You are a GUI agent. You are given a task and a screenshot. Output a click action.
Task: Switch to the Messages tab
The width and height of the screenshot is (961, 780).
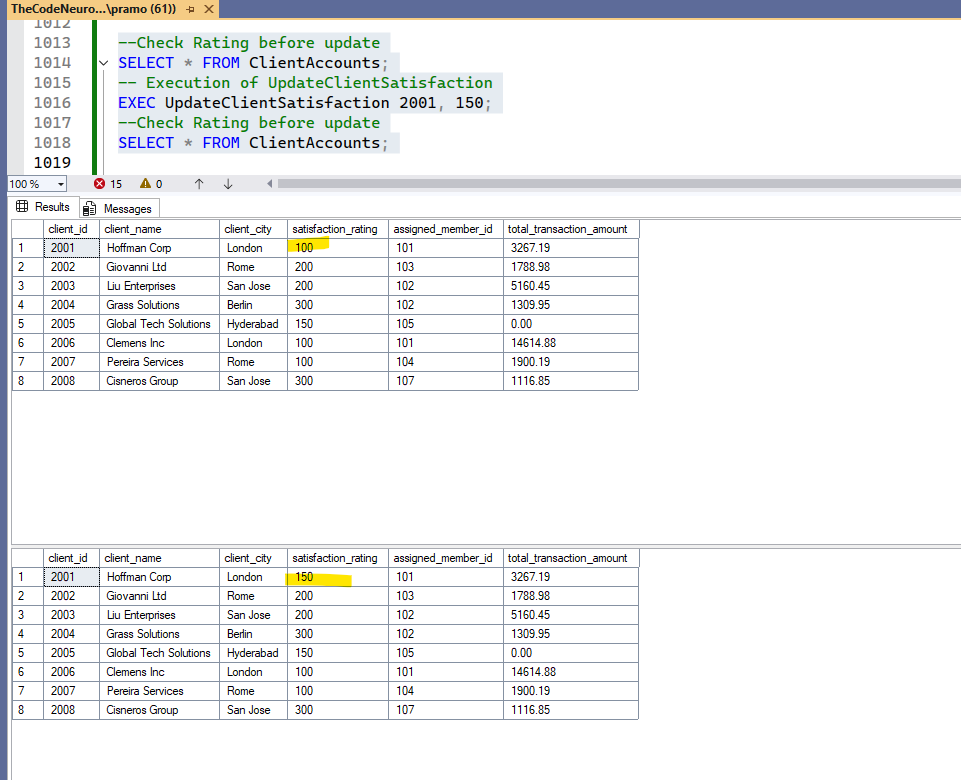click(x=120, y=209)
